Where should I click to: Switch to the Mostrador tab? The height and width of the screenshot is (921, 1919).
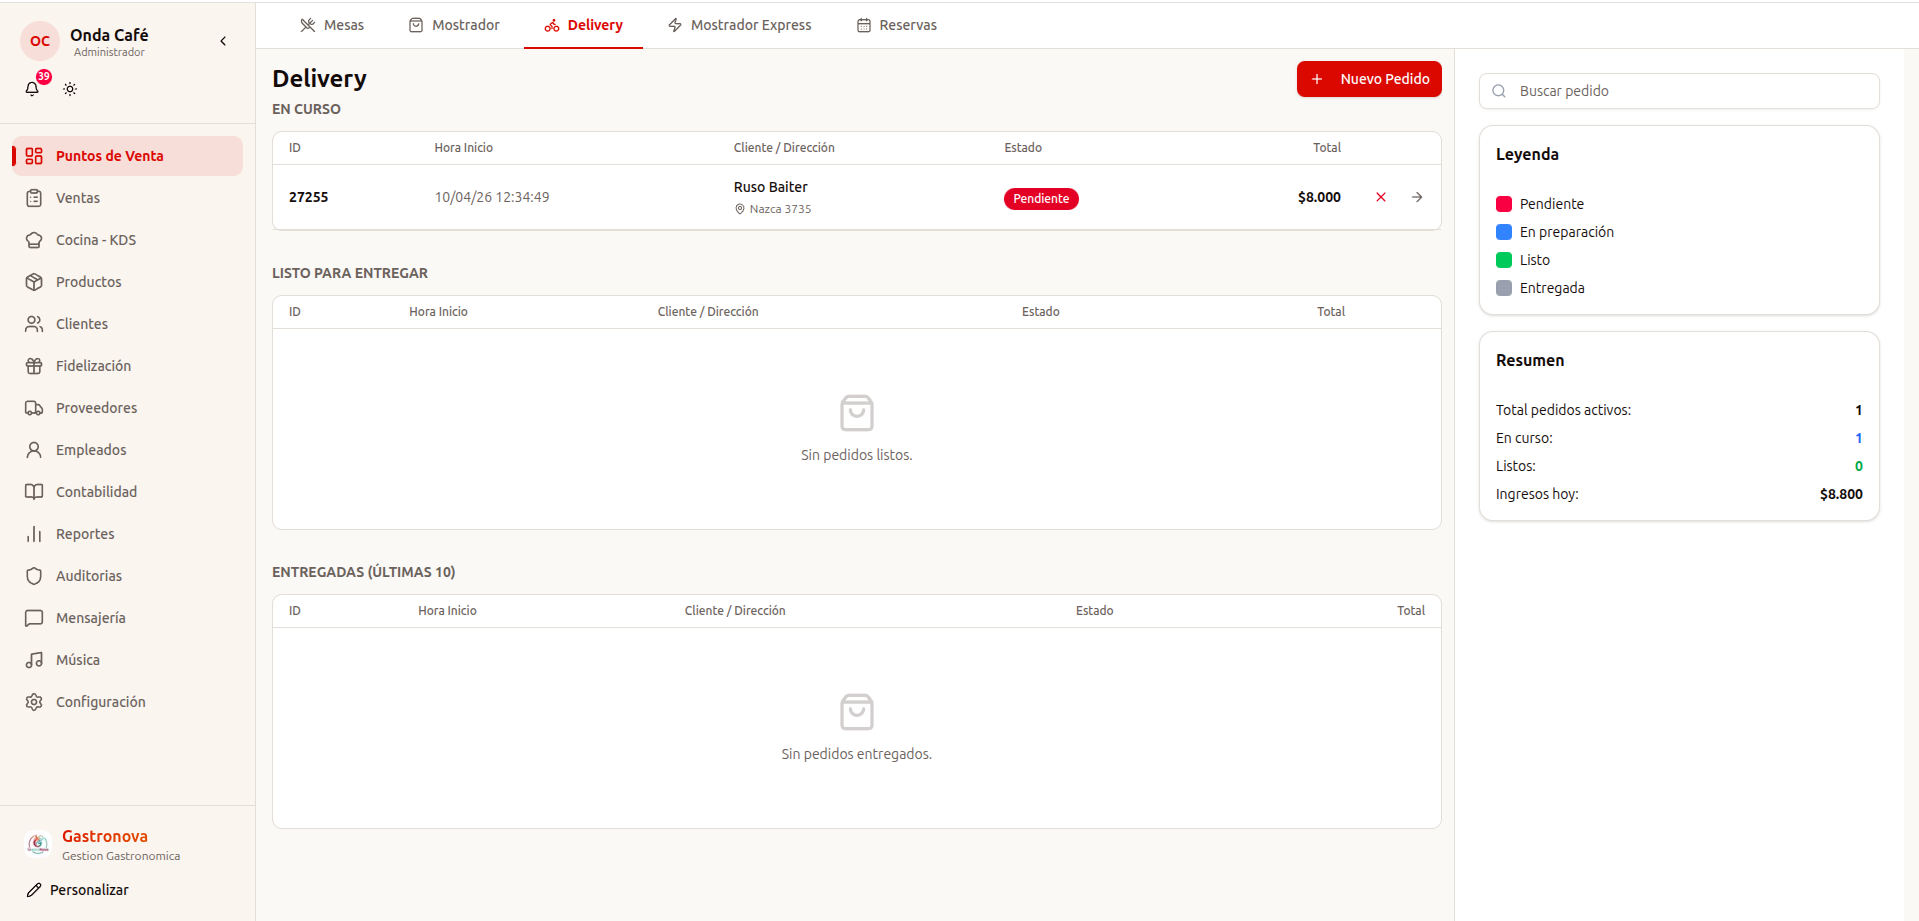[454, 25]
